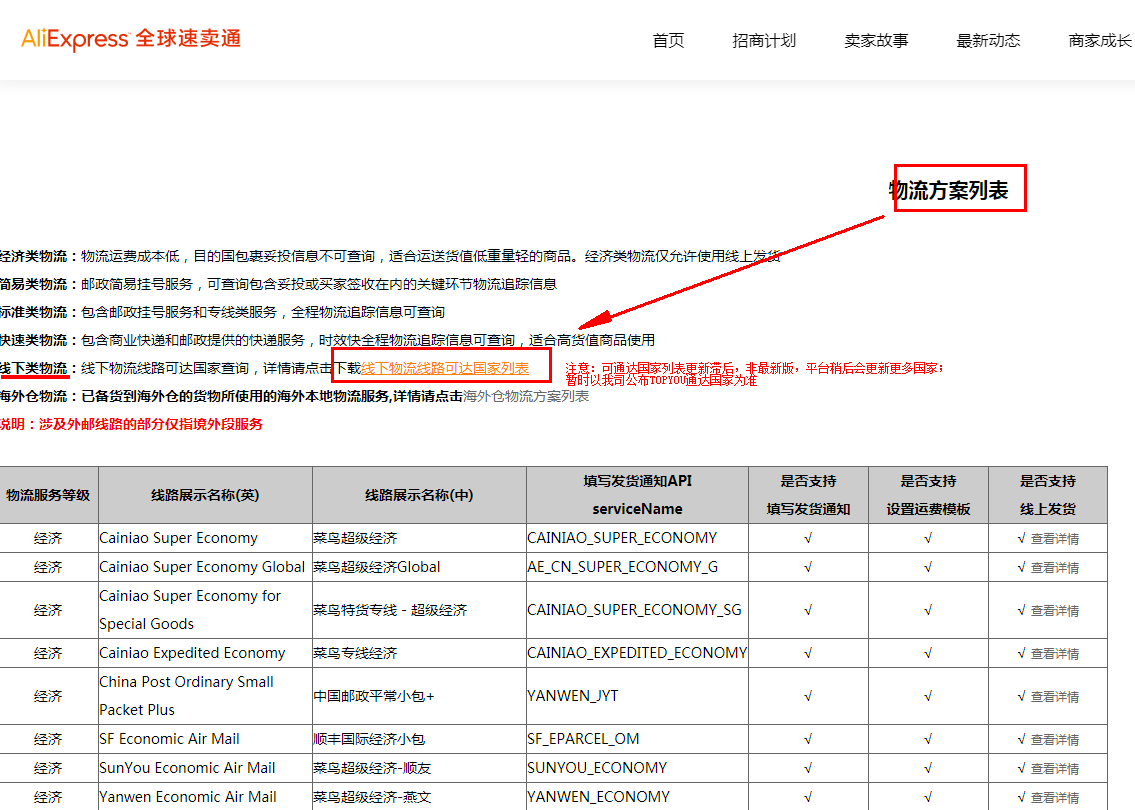Select the CAINIAO_EXPEDITED_ECONOMY cell
The image size is (1135, 810).
(638, 653)
